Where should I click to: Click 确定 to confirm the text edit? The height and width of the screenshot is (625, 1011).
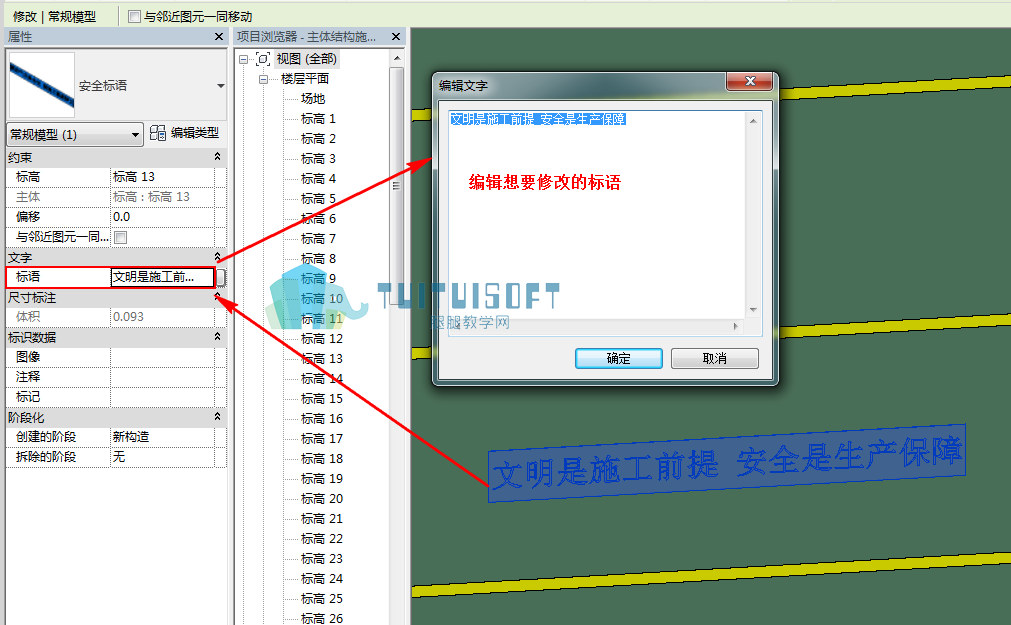tap(618, 359)
